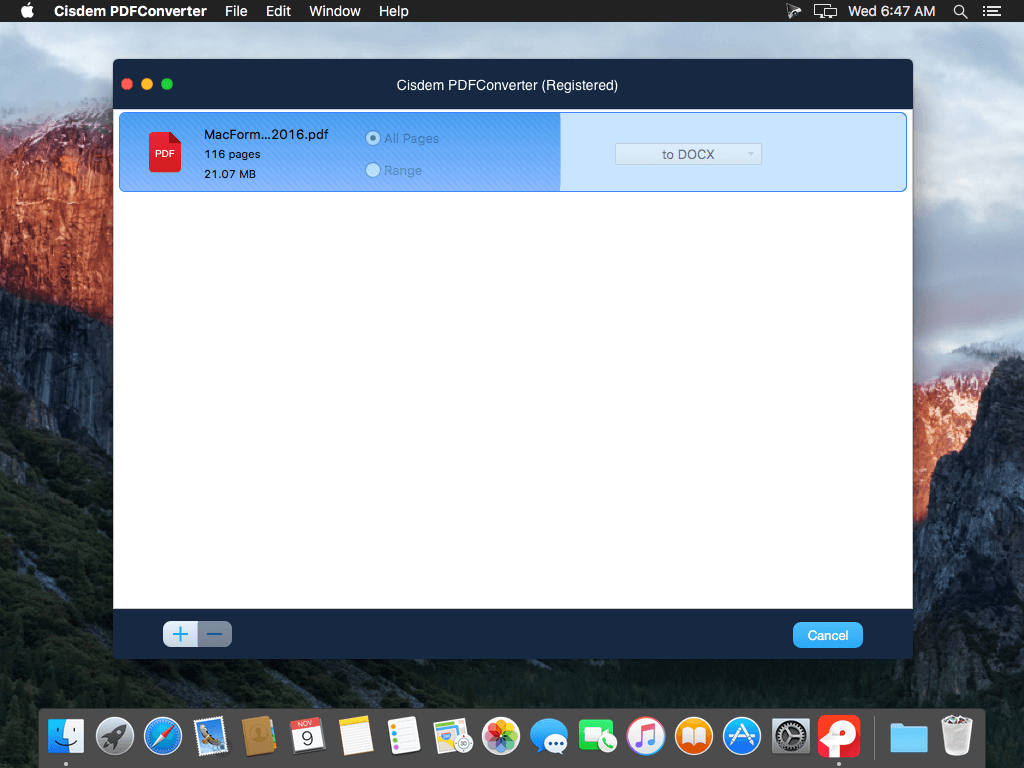1024x768 pixels.
Task: Open the Mail app in the Dock
Action: 211,736
